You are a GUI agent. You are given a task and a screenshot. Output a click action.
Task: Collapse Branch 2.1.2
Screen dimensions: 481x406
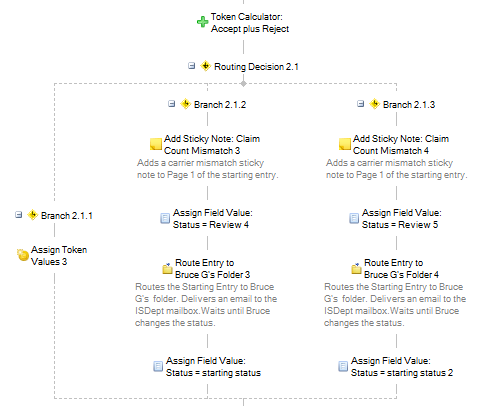coord(171,104)
